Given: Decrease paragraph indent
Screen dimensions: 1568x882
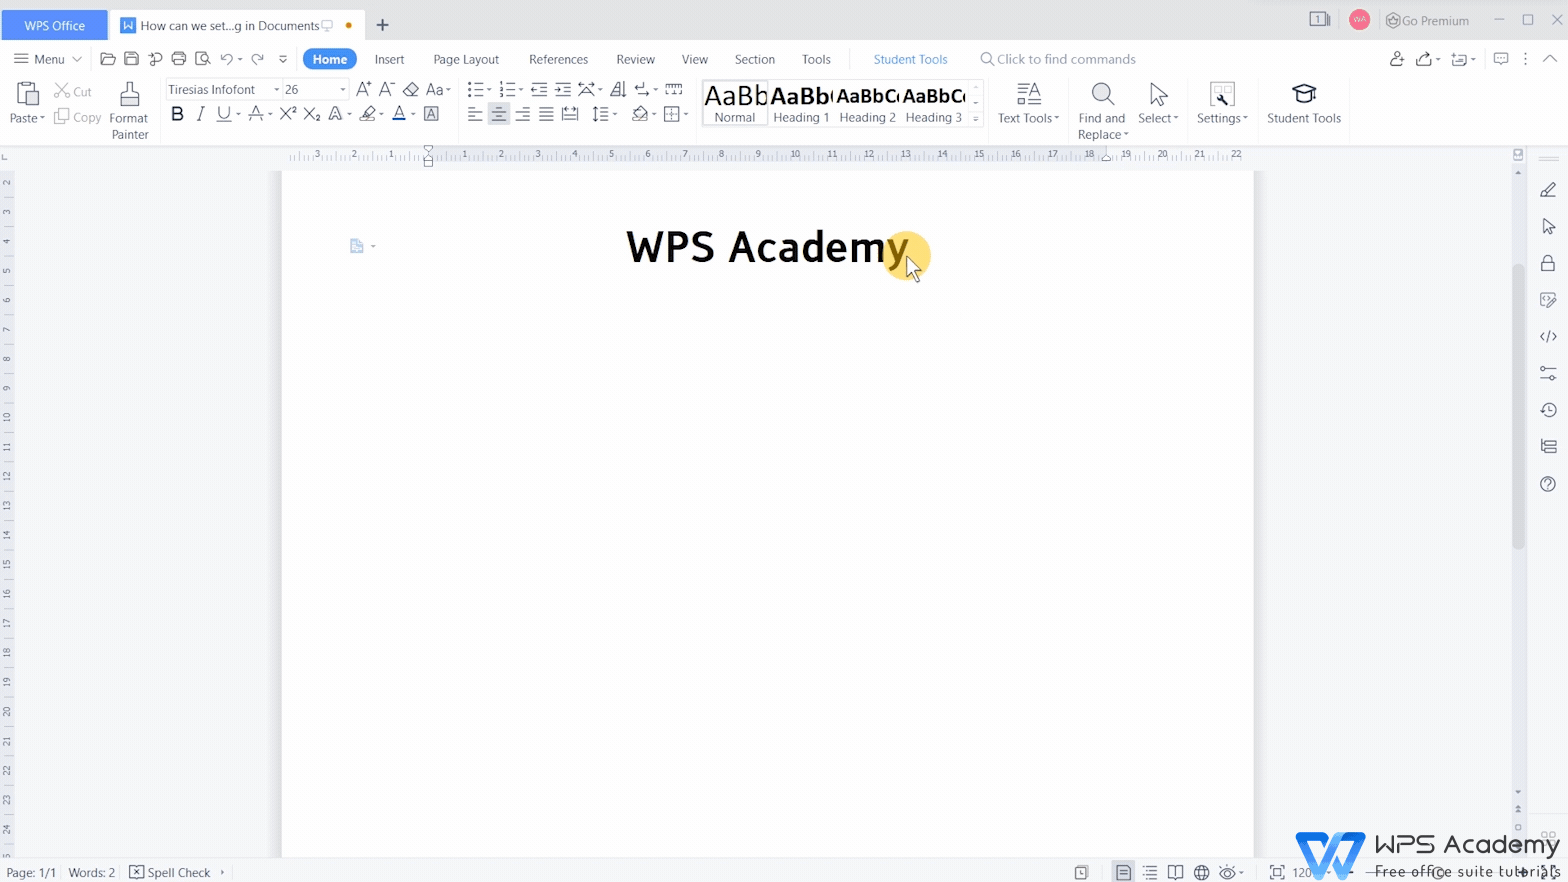Looking at the screenshot, I should tap(539, 89).
